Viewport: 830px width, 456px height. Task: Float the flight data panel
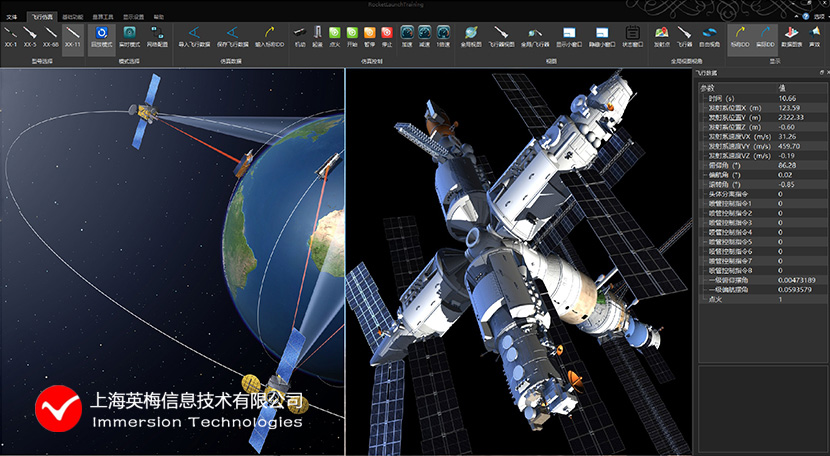pos(822,73)
